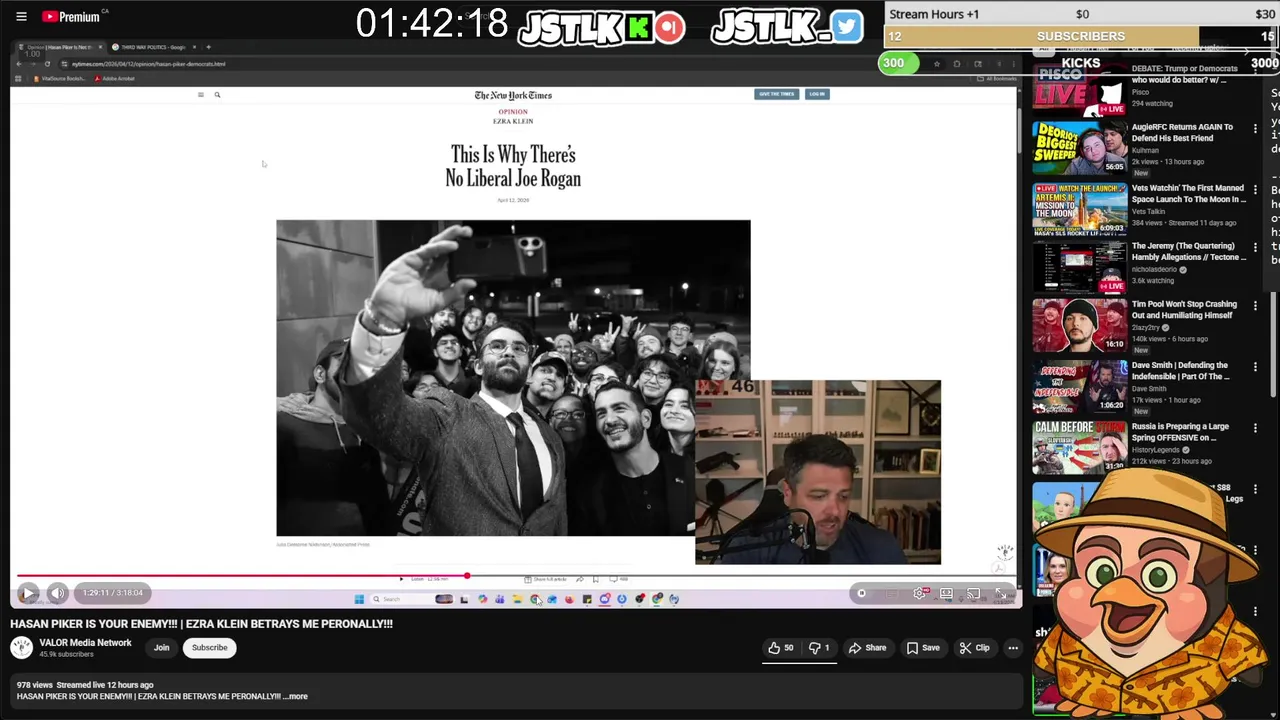
Task: Open new tab plus button in streamed browser
Action: (x=208, y=47)
